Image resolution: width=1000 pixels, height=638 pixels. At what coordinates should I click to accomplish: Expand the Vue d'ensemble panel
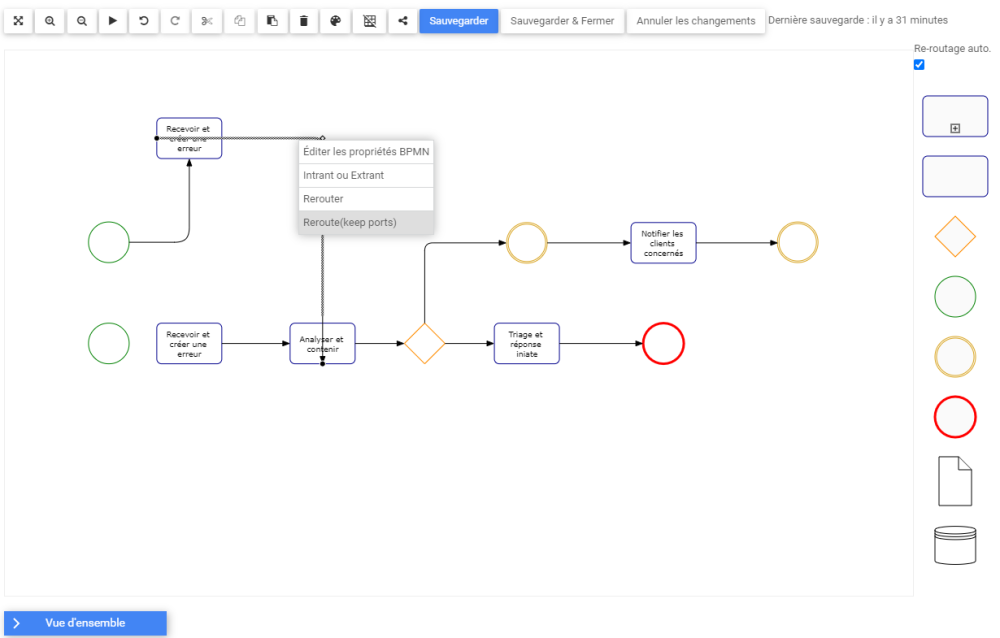click(x=85, y=623)
